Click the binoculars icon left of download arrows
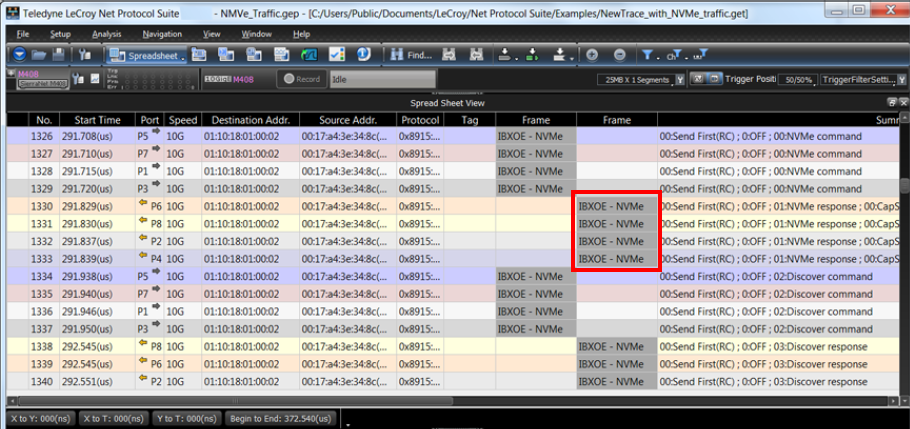 point(476,55)
